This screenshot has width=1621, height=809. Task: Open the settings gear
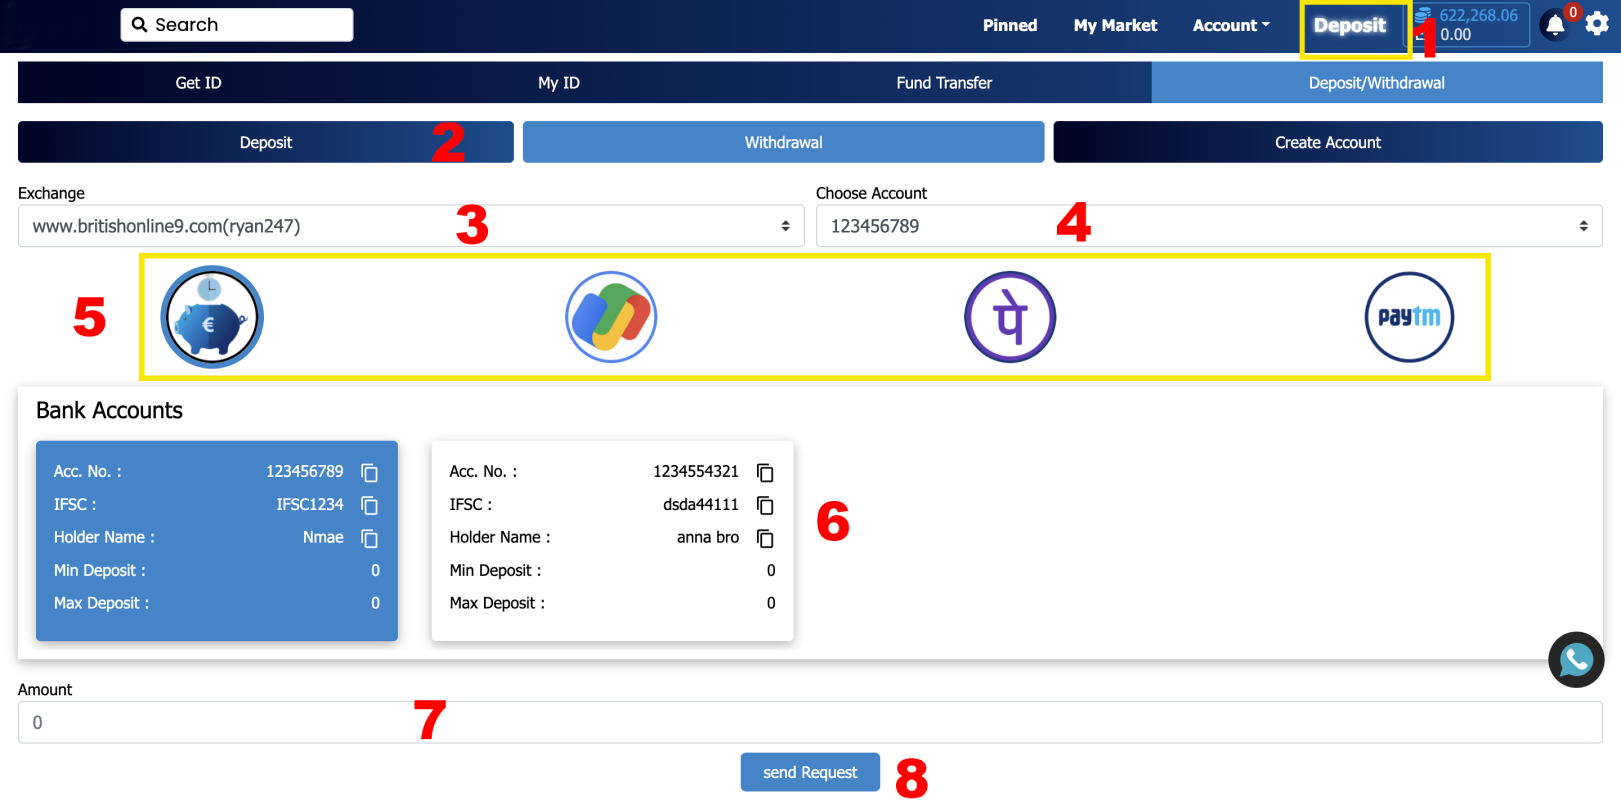tap(1597, 23)
